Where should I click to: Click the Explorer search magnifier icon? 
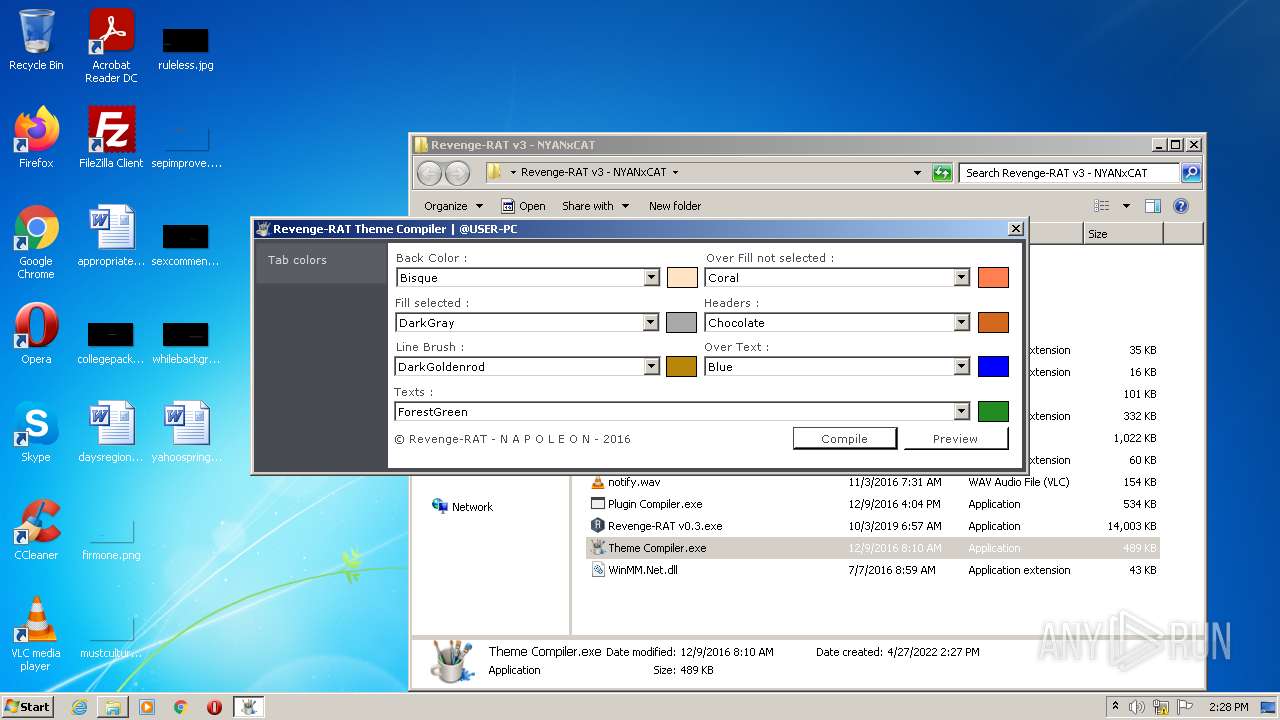[1190, 173]
